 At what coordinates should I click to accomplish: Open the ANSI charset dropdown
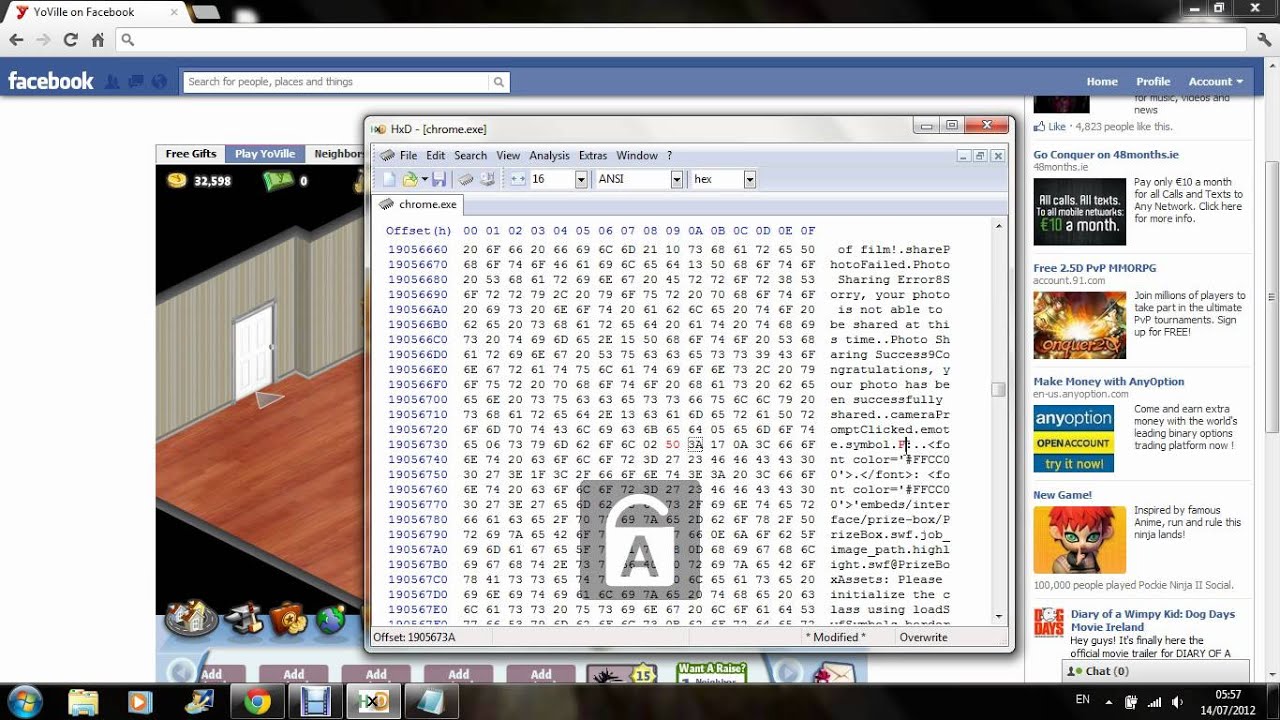point(677,179)
